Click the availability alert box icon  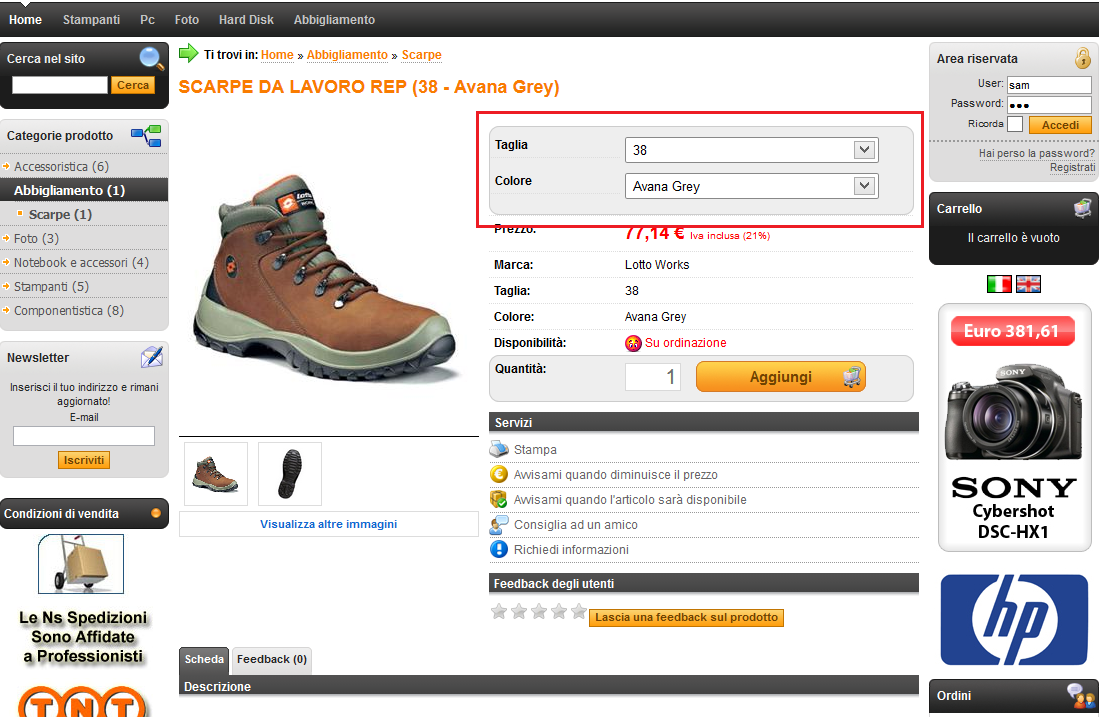[x=498, y=499]
